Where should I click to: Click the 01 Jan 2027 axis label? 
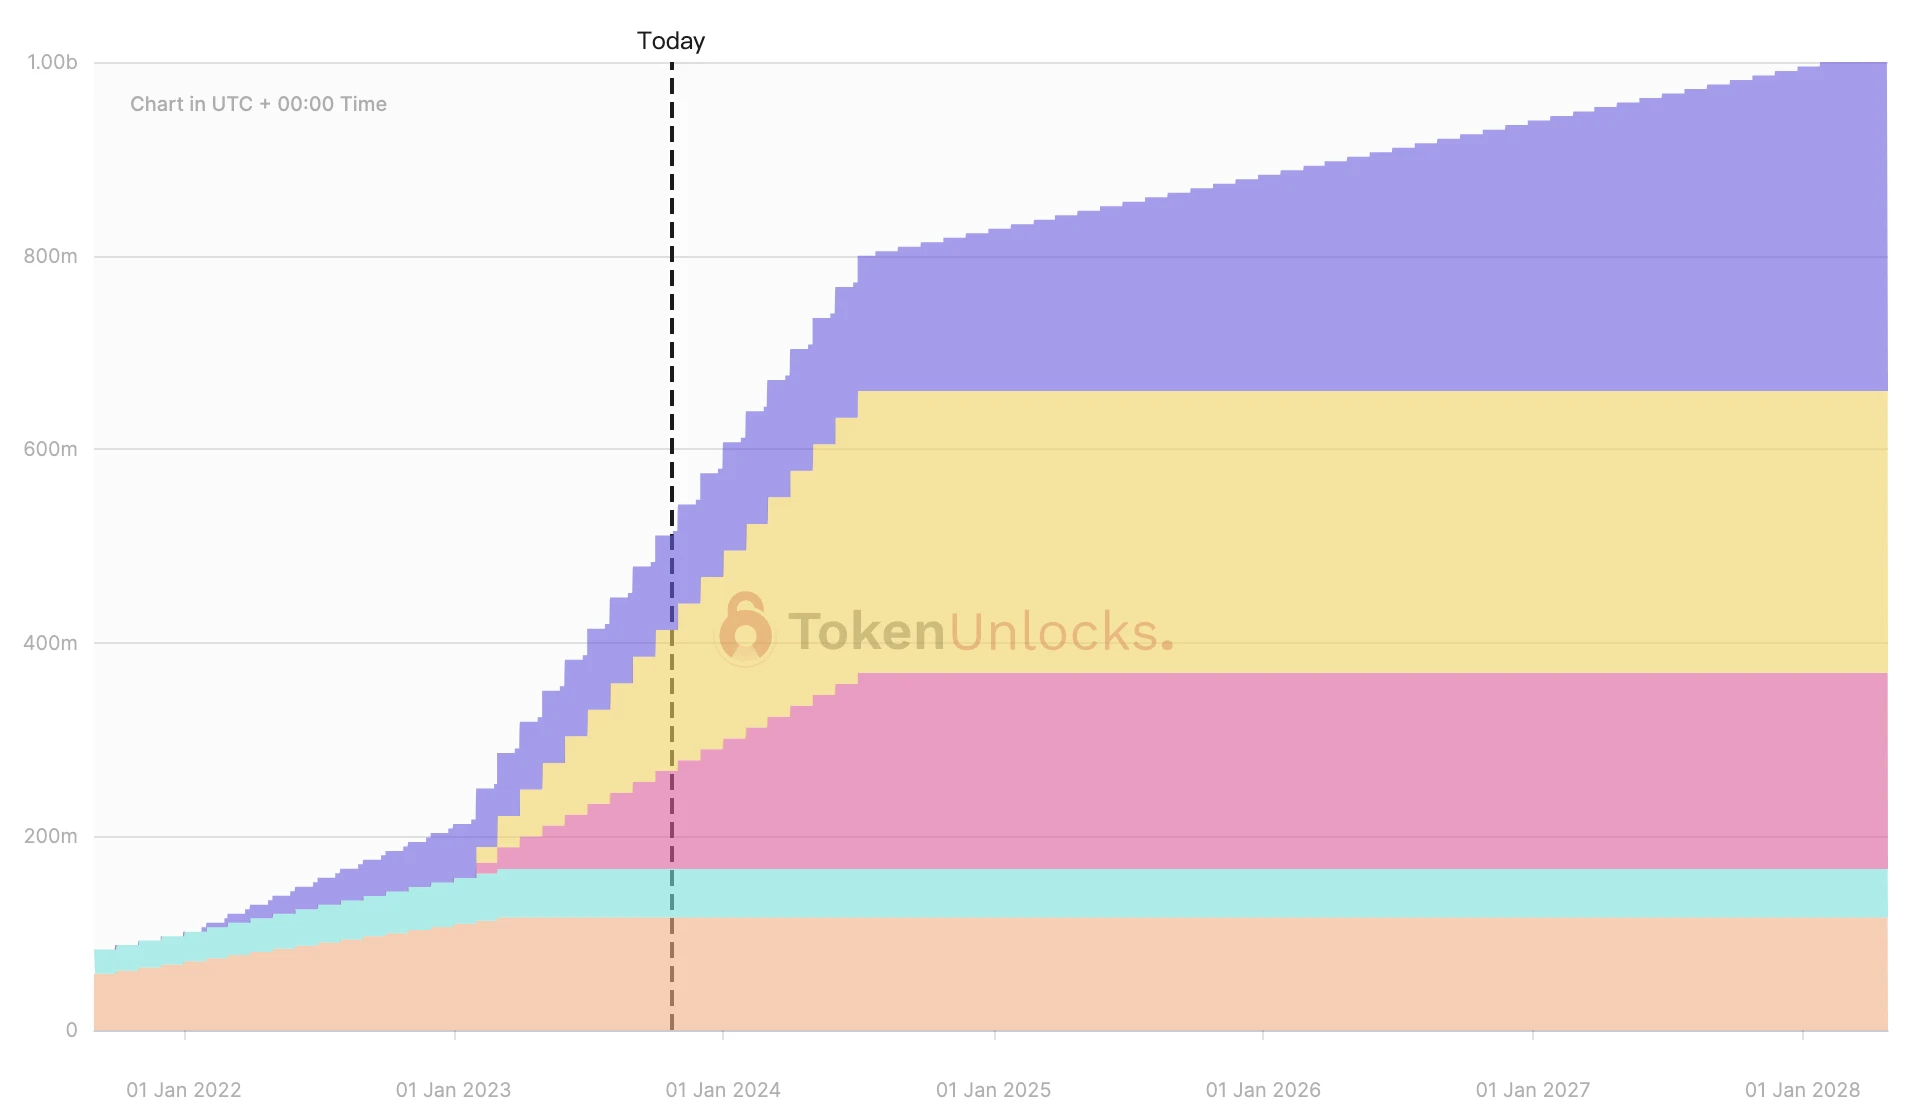[x=1533, y=1090]
